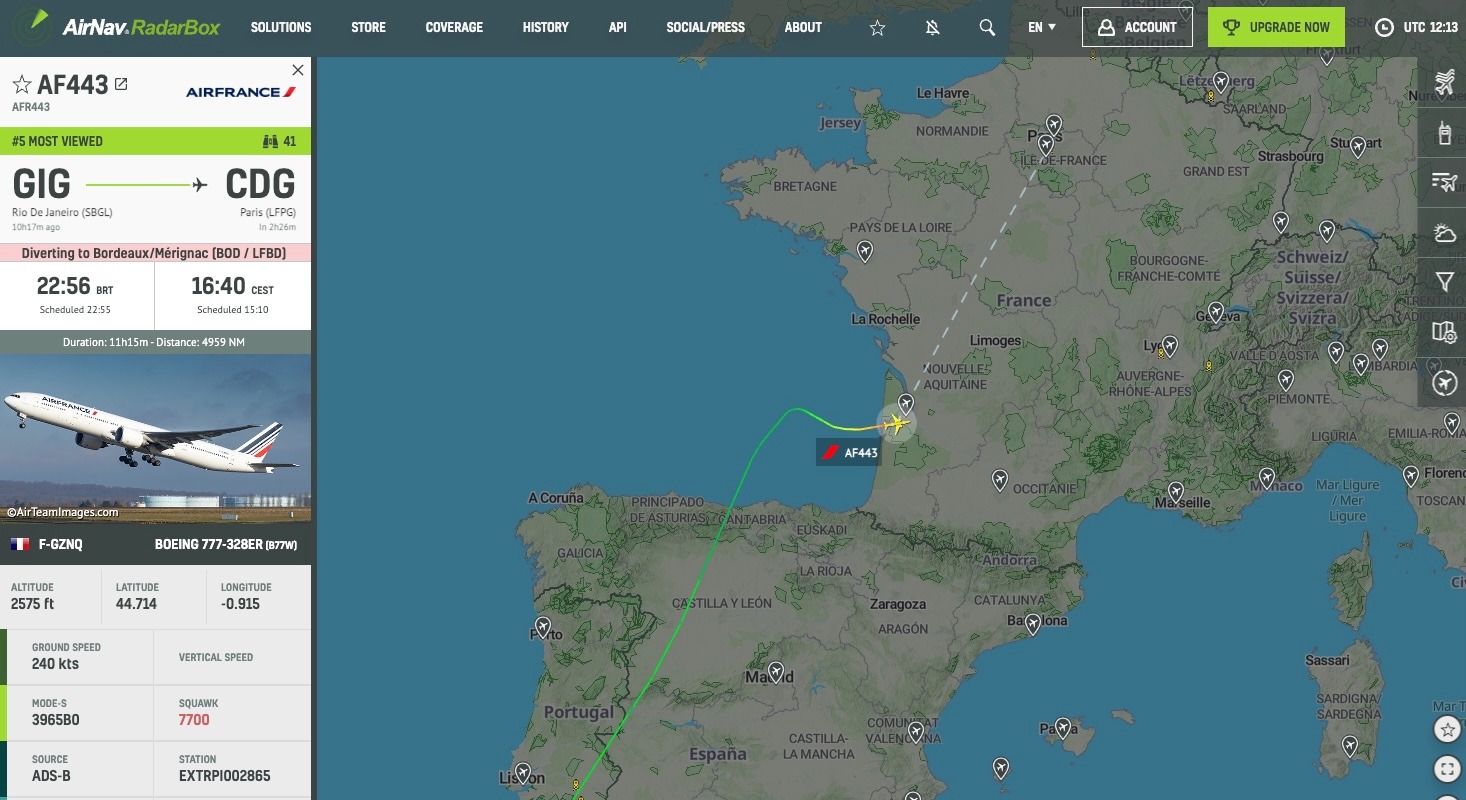Open the SOLUTIONS menu
Image resolution: width=1466 pixels, height=800 pixels.
[x=281, y=28]
